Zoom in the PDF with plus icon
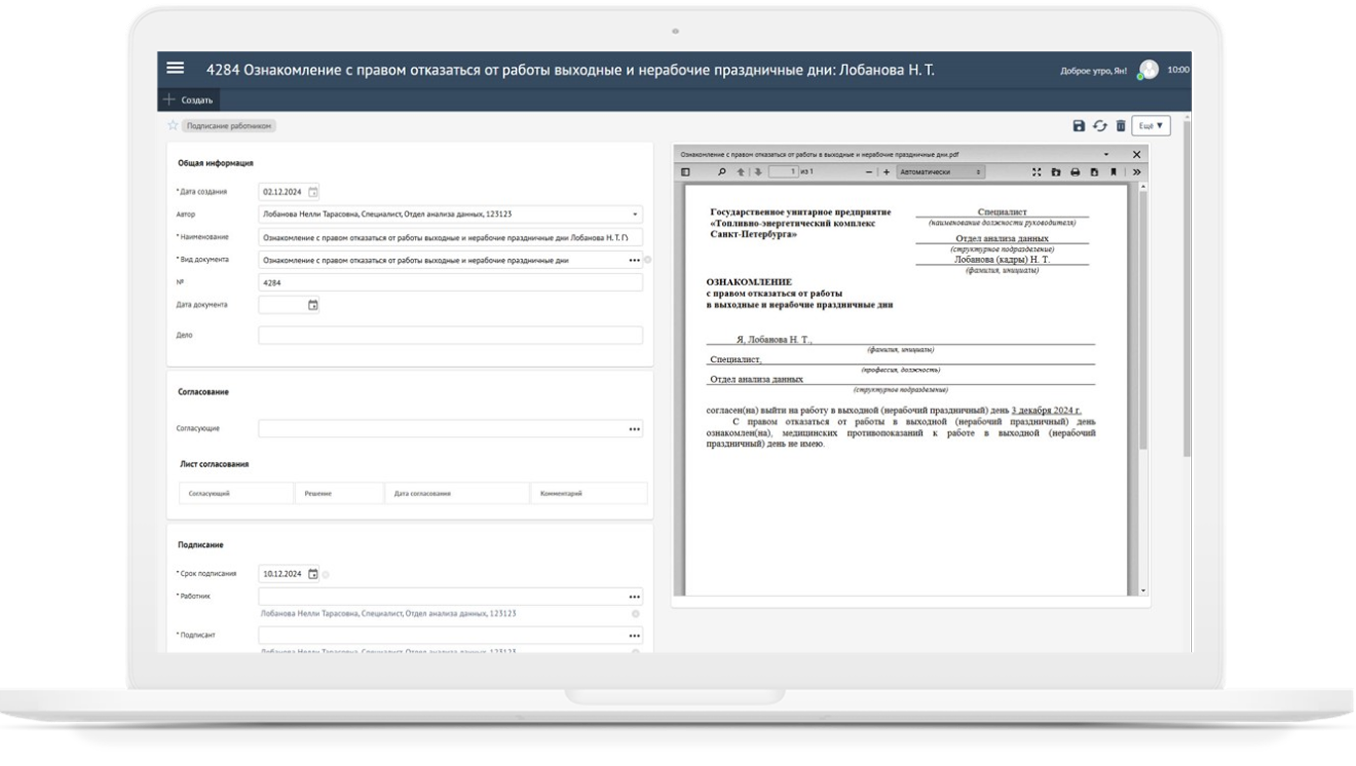The height and width of the screenshot is (766, 1356). tap(886, 172)
